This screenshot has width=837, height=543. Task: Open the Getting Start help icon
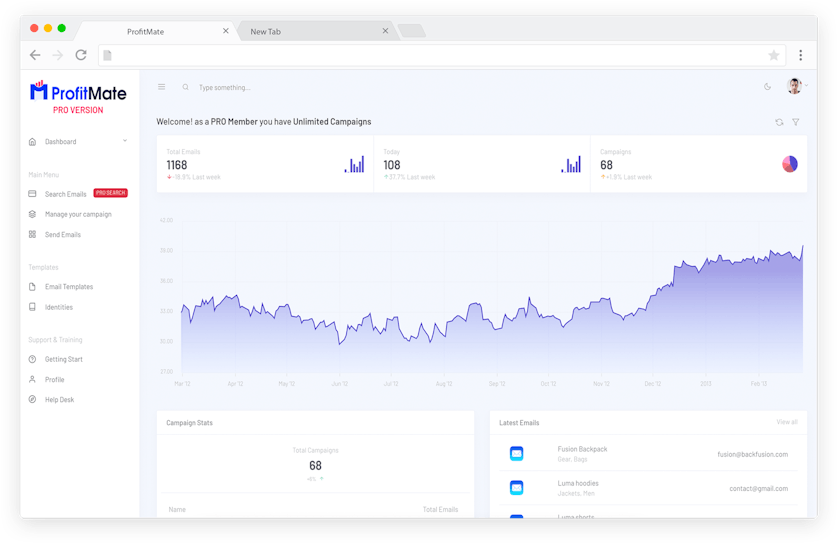[x=33, y=359]
